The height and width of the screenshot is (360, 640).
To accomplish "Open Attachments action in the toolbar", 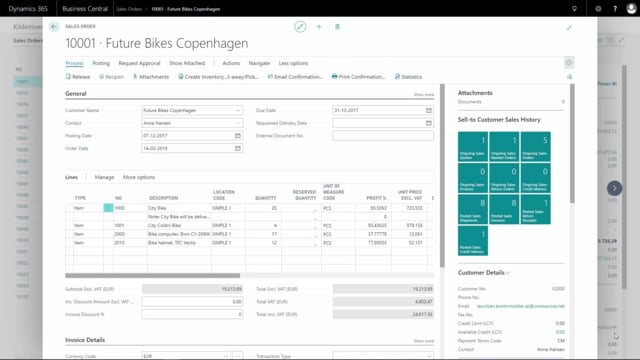I will click(x=151, y=77).
